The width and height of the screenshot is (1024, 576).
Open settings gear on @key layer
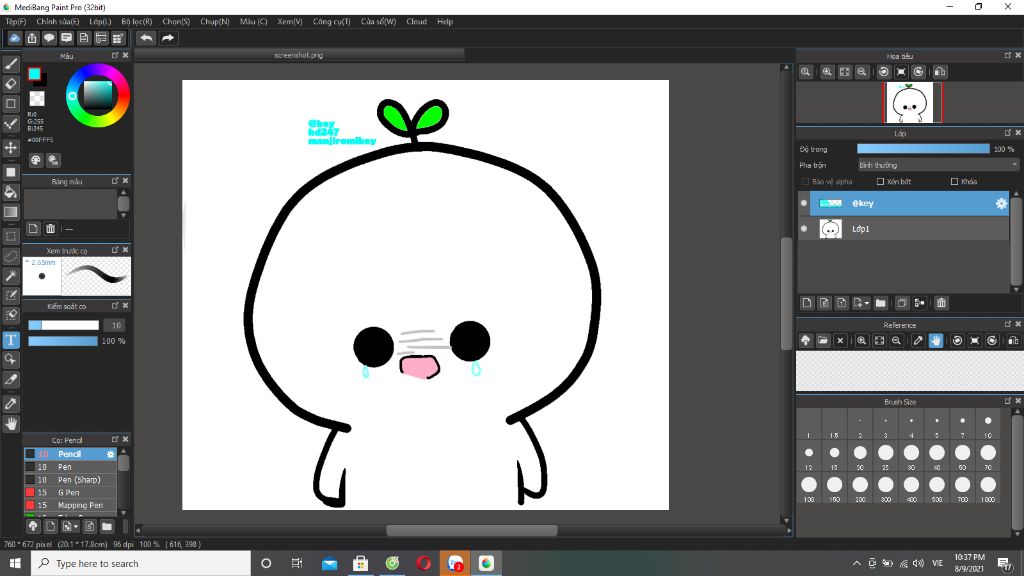tap(1000, 204)
